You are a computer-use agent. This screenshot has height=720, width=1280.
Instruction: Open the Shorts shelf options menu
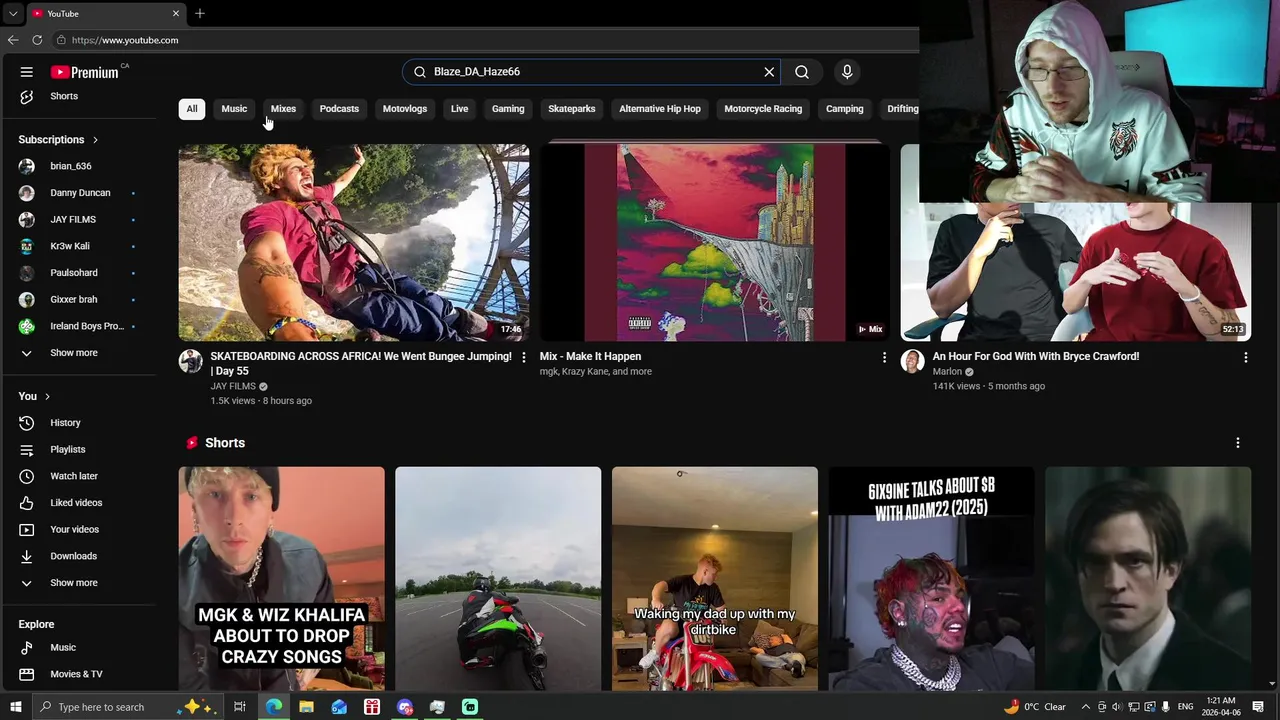pos(1237,443)
